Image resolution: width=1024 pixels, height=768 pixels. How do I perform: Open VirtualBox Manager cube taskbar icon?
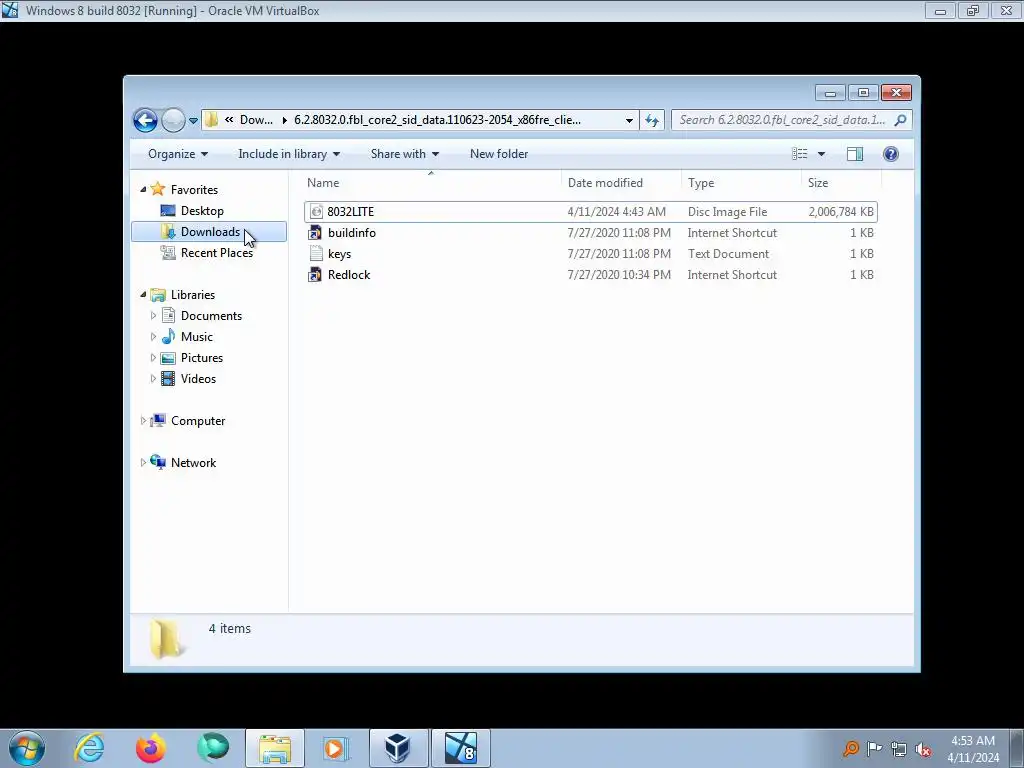tap(398, 748)
